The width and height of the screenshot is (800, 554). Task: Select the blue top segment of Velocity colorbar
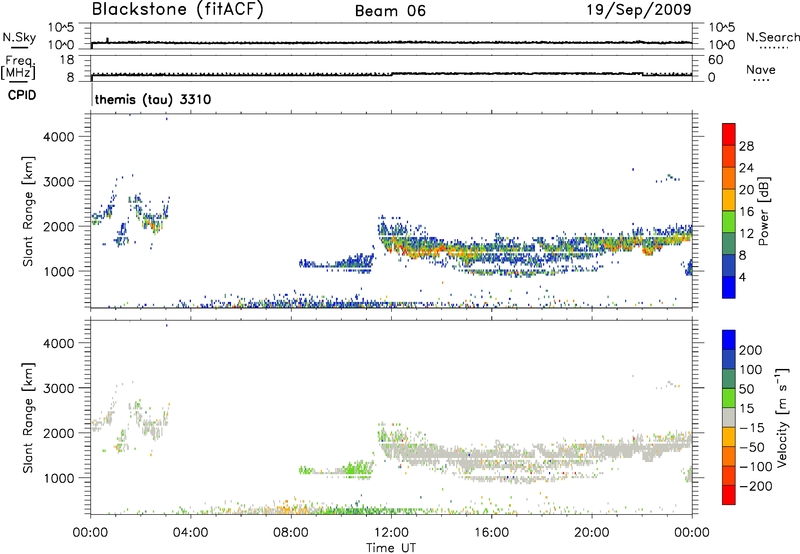pos(729,340)
